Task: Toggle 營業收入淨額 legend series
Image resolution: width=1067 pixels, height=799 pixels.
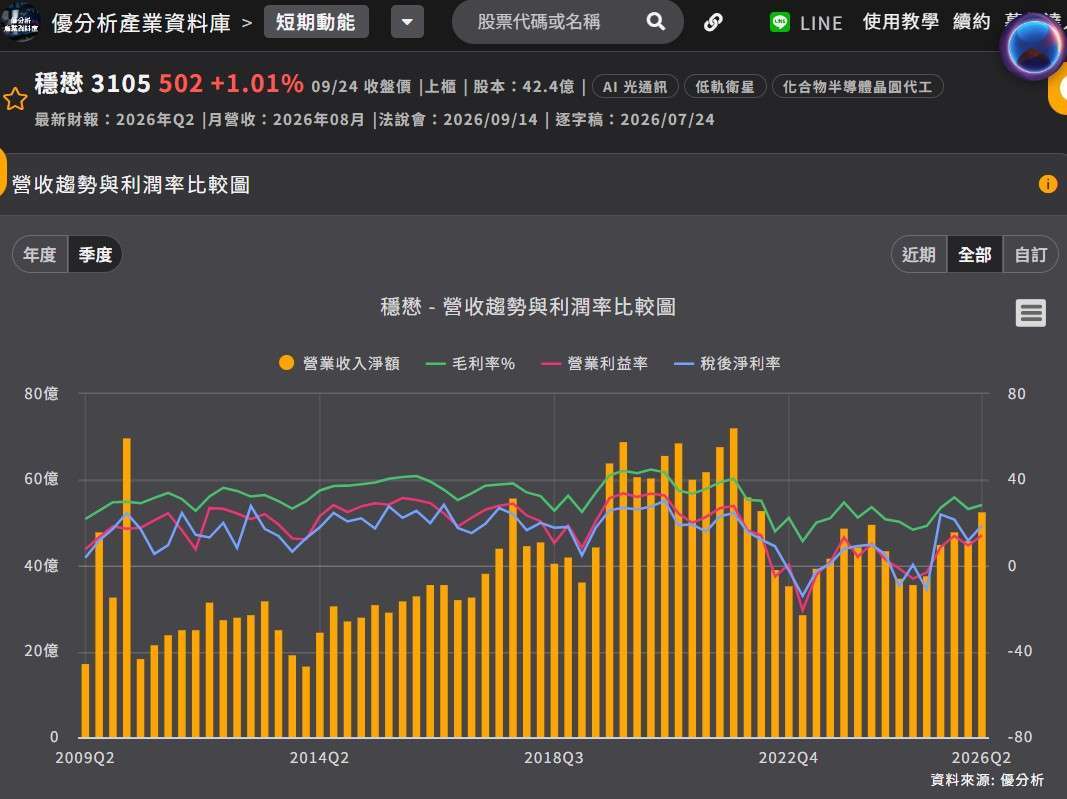Action: [x=339, y=363]
